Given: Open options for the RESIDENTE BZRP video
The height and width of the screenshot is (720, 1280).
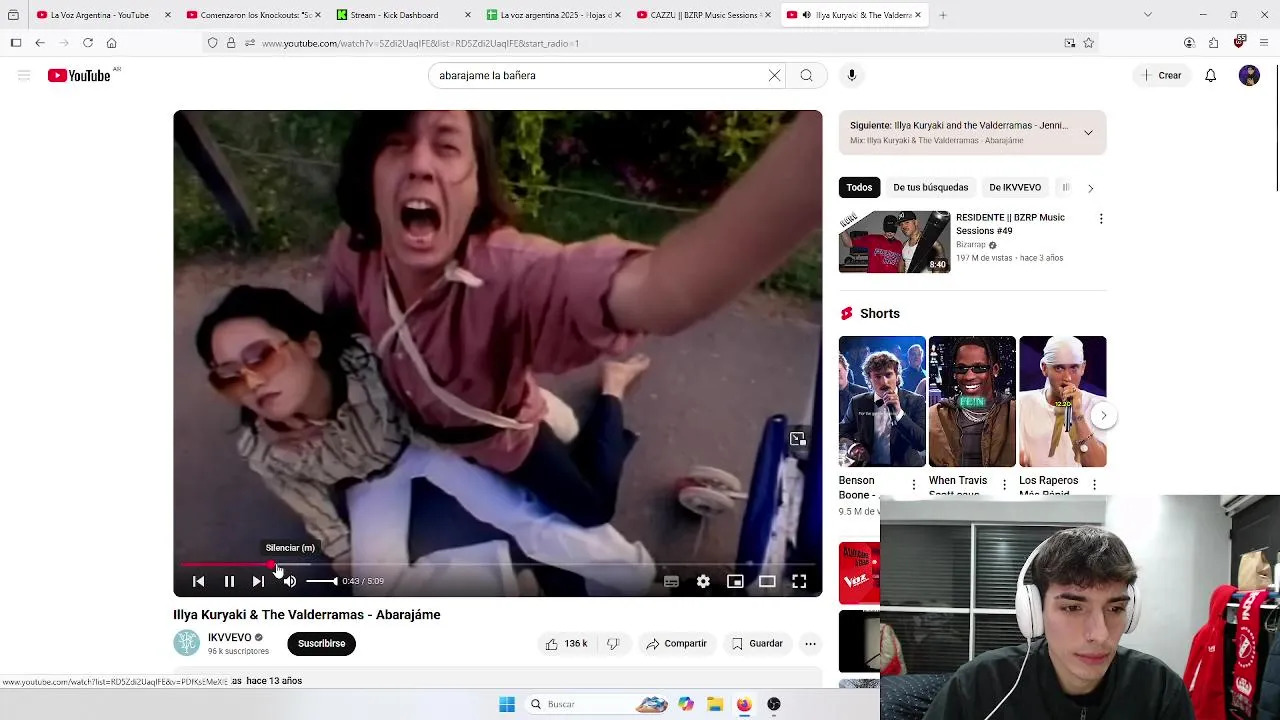Looking at the screenshot, I should click(x=1101, y=219).
